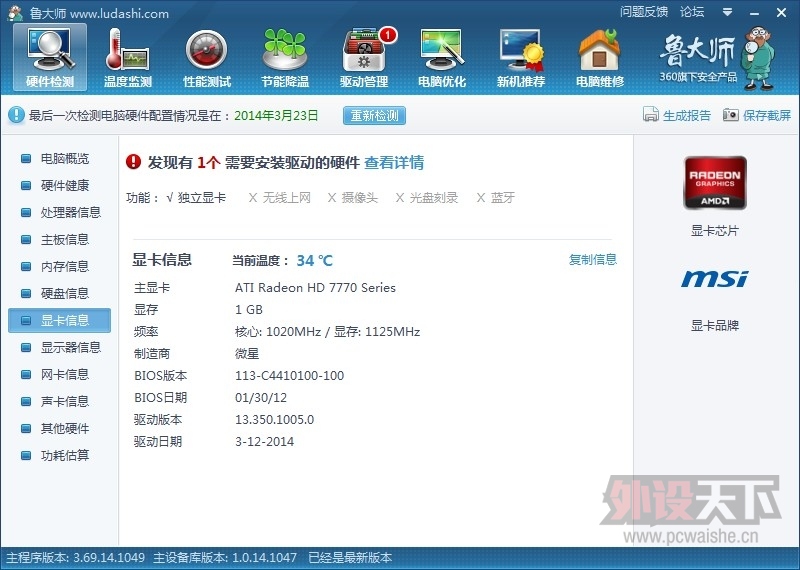
Task: Open the 新机推荐 recommendations
Action: pos(521,58)
